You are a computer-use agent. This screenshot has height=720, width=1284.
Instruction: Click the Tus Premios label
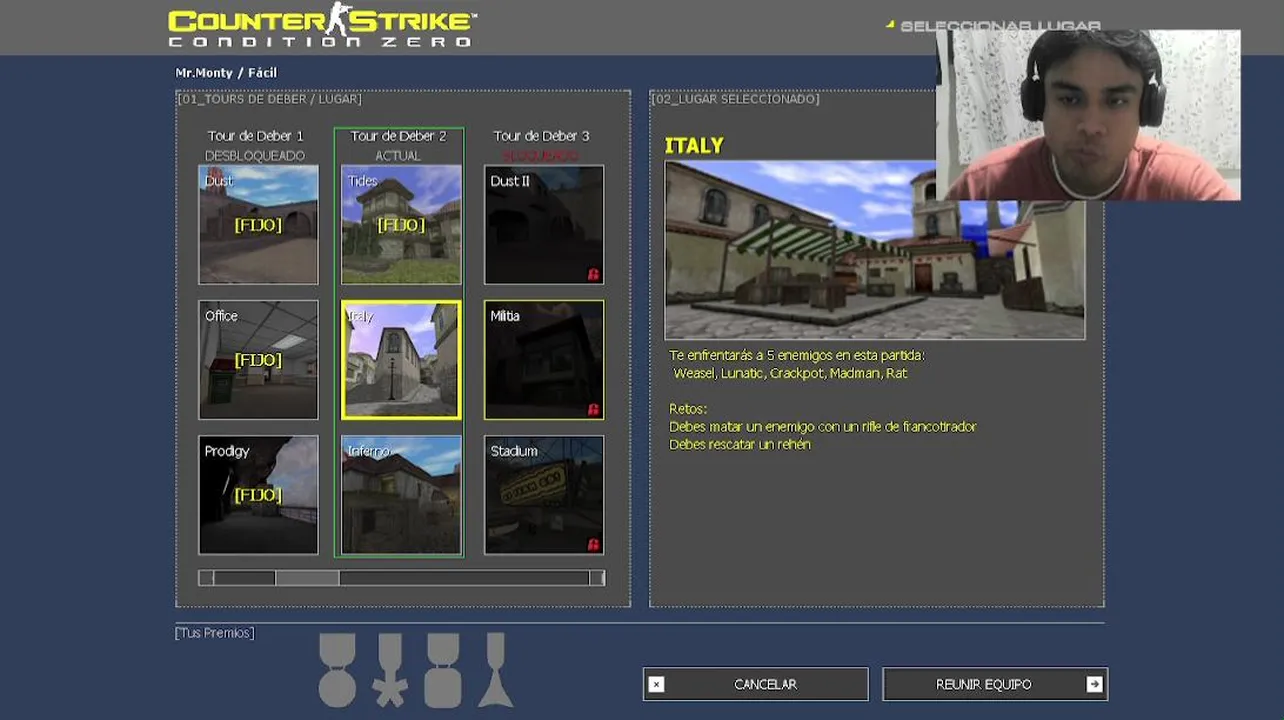pos(215,633)
